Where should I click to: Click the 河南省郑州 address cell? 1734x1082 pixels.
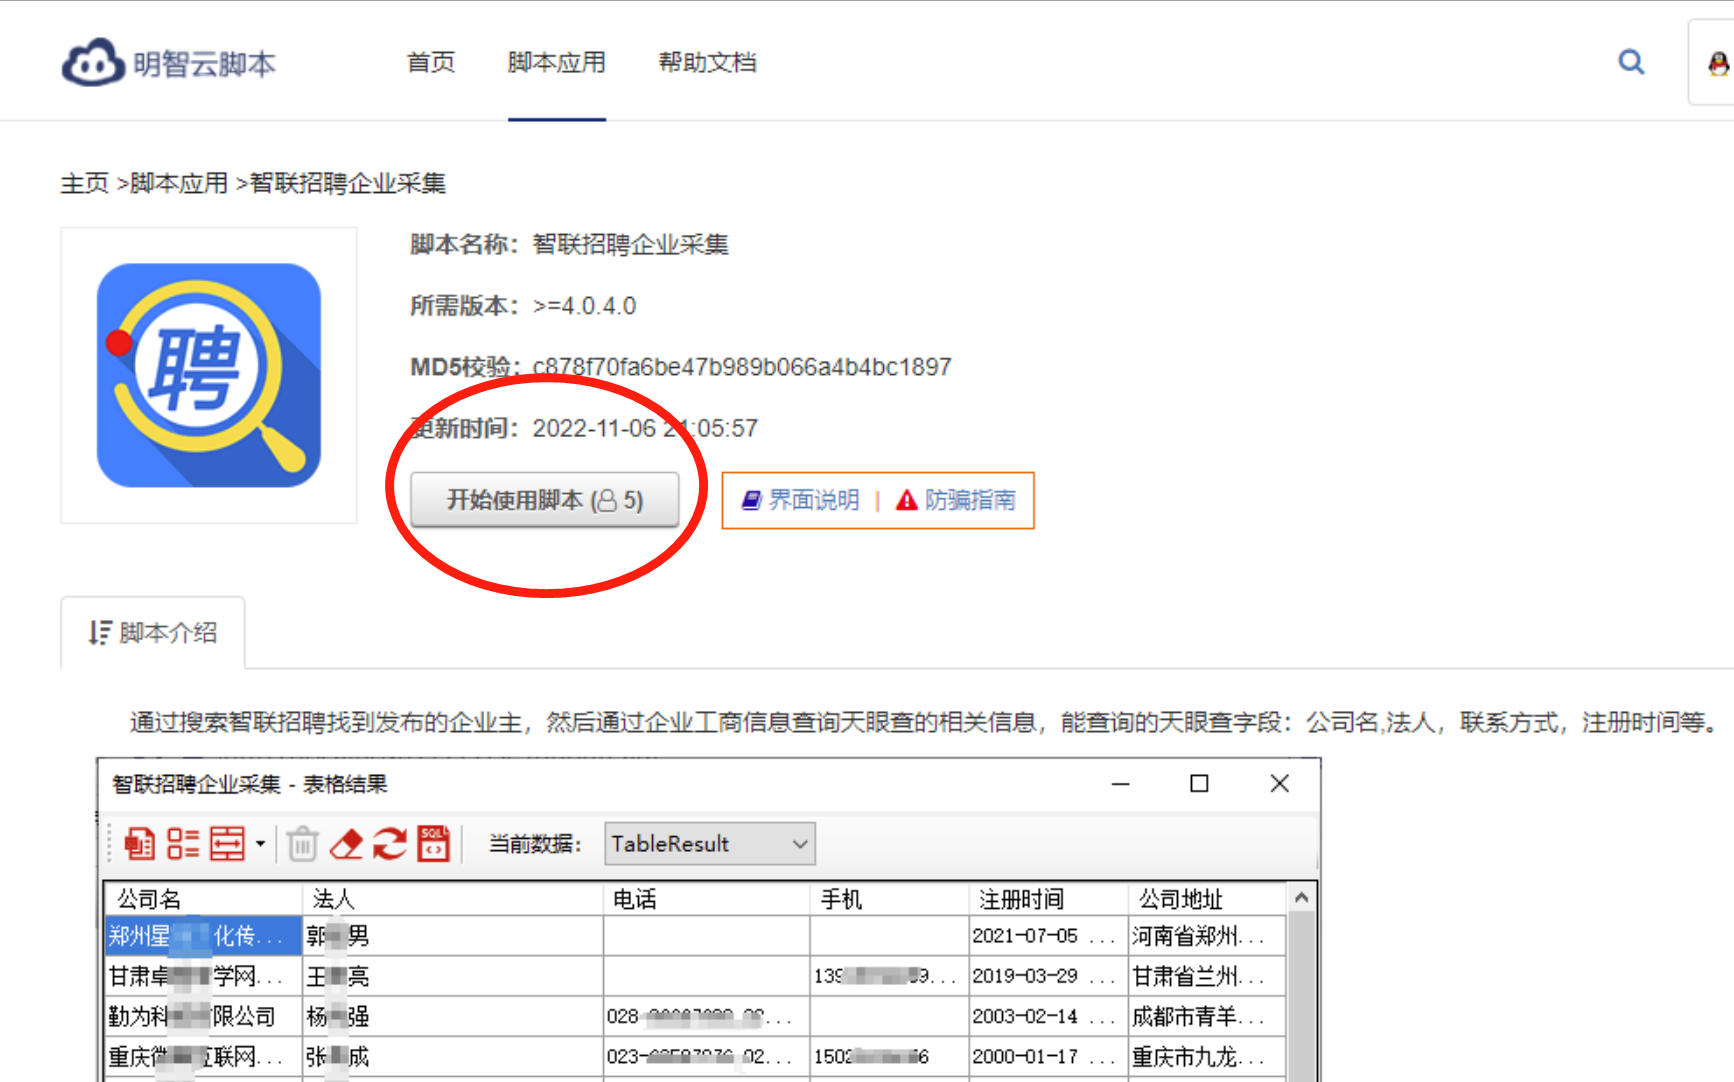[x=1207, y=936]
